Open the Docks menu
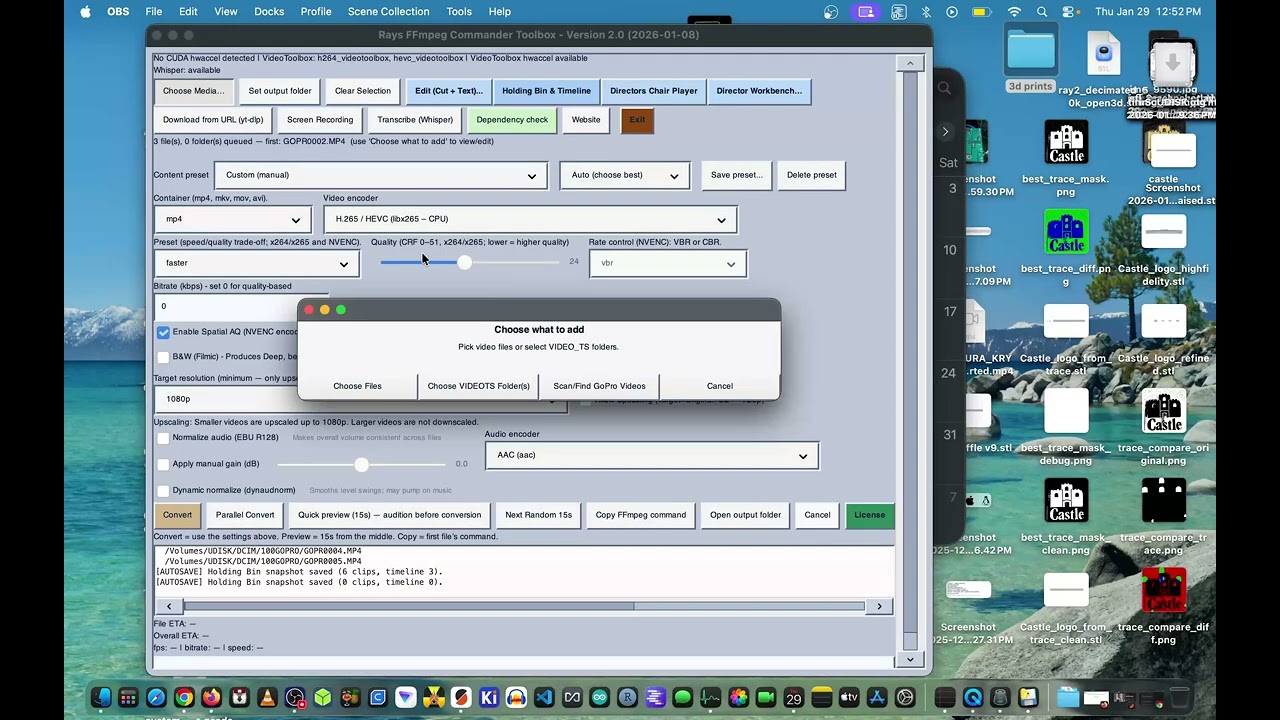 269,12
